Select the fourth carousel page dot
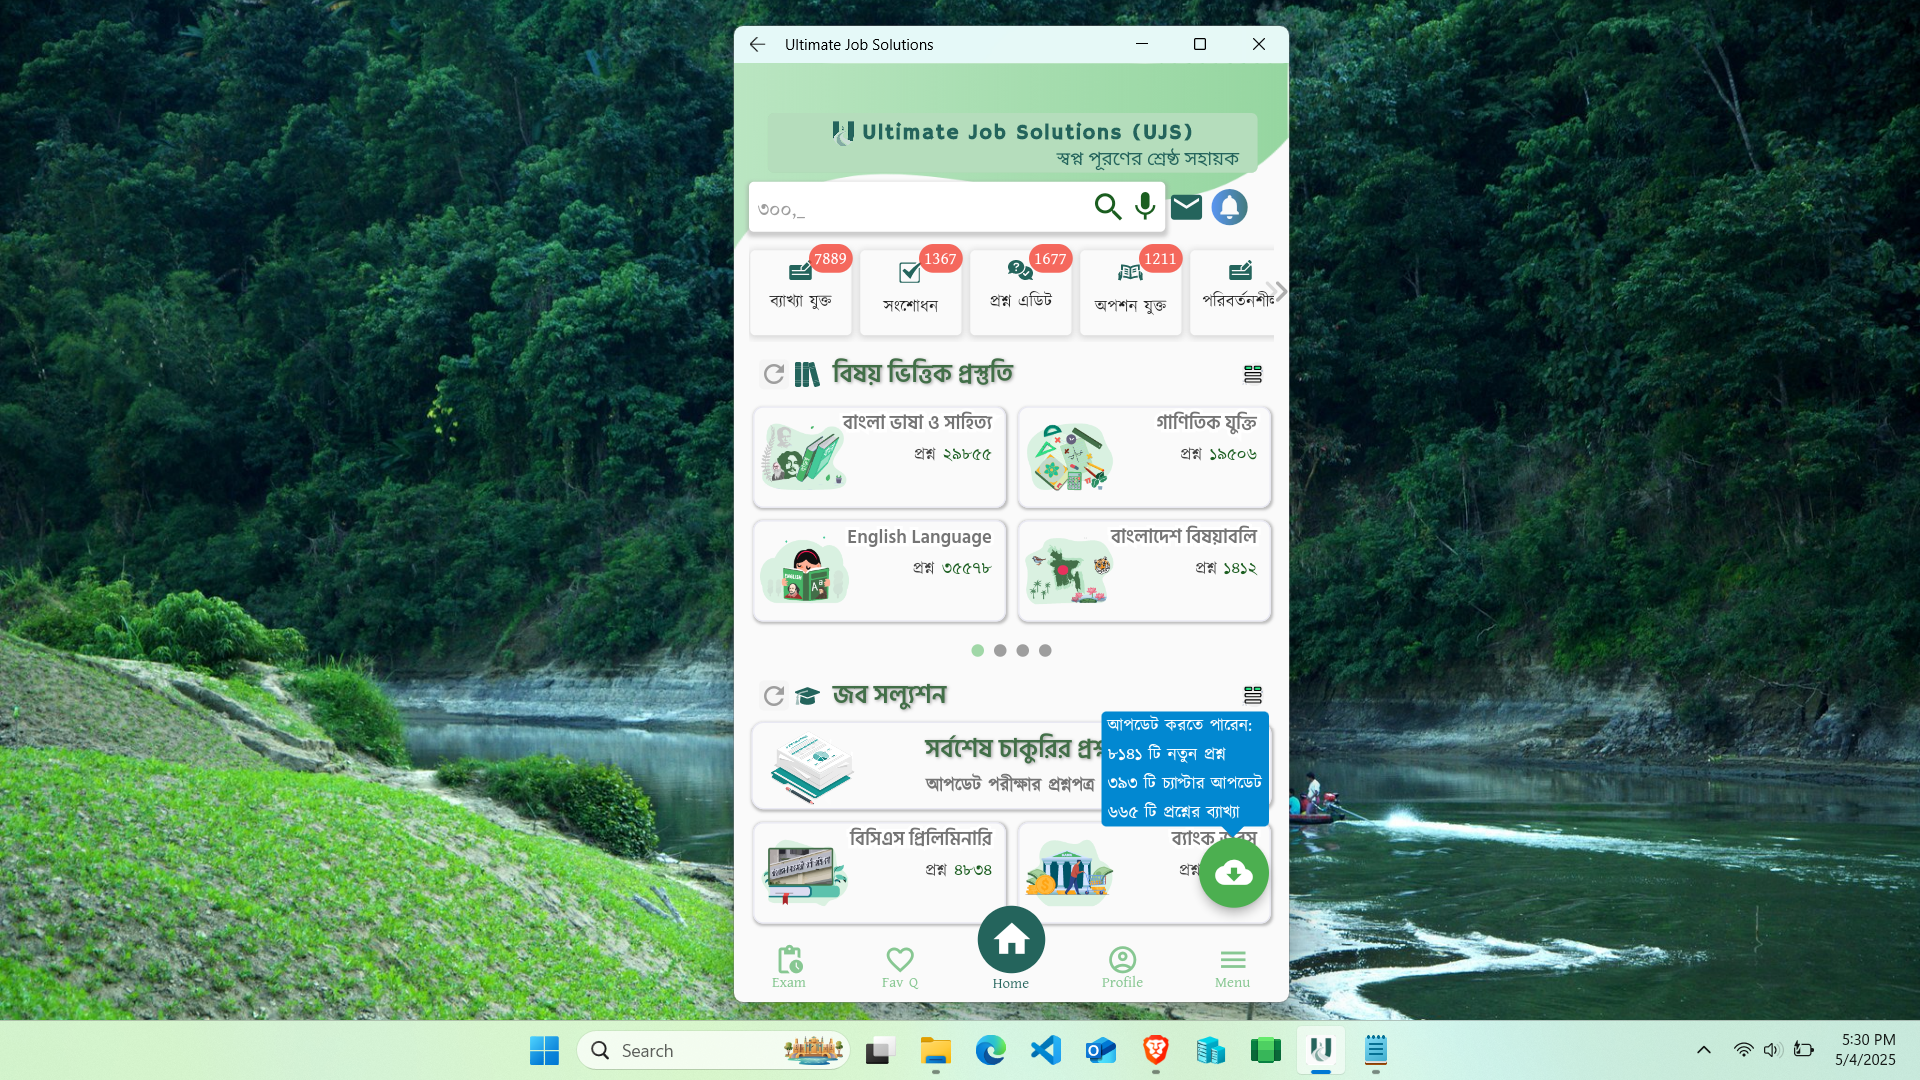This screenshot has height=1080, width=1920. click(1045, 650)
